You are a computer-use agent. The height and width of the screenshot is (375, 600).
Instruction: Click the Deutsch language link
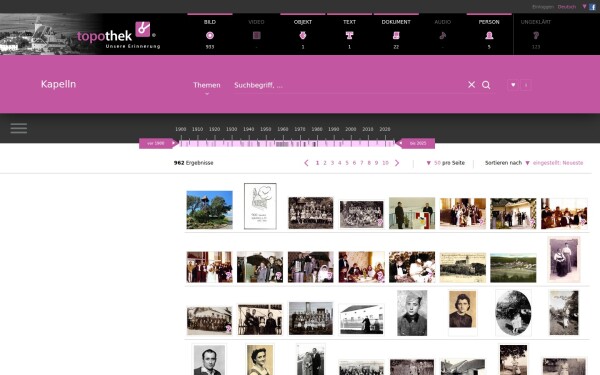tap(567, 7)
